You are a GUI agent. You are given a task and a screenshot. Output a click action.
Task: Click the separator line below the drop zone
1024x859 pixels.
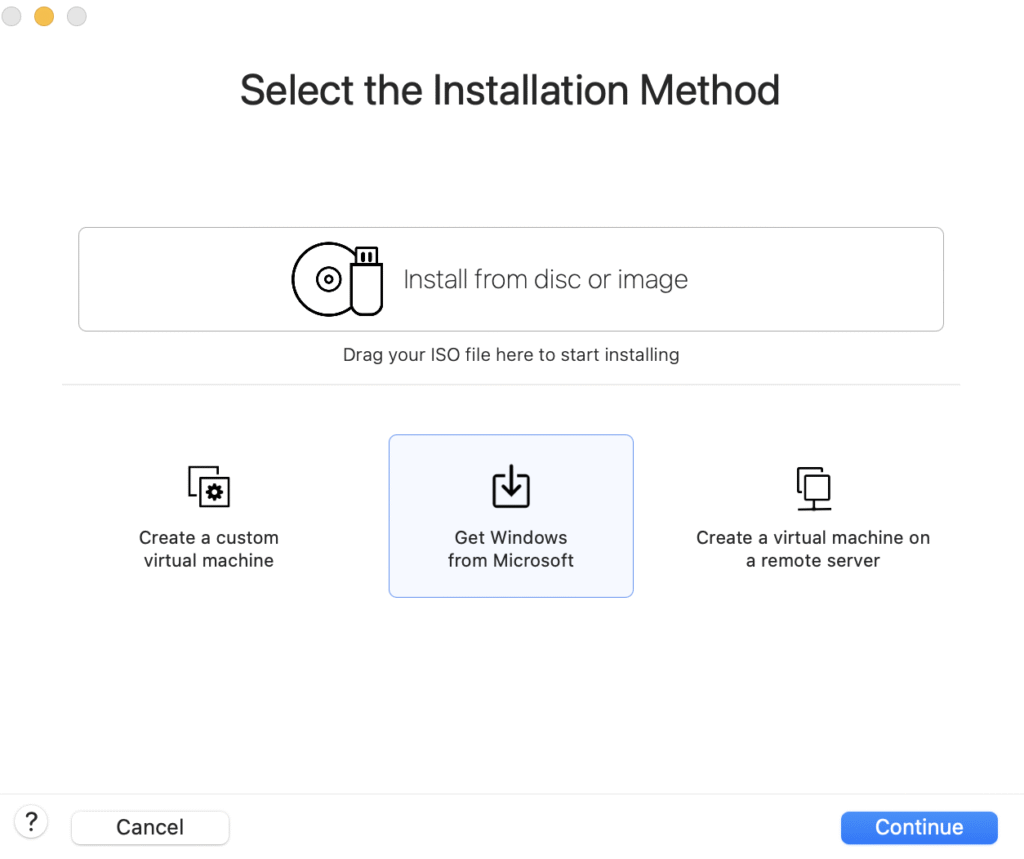[511, 384]
